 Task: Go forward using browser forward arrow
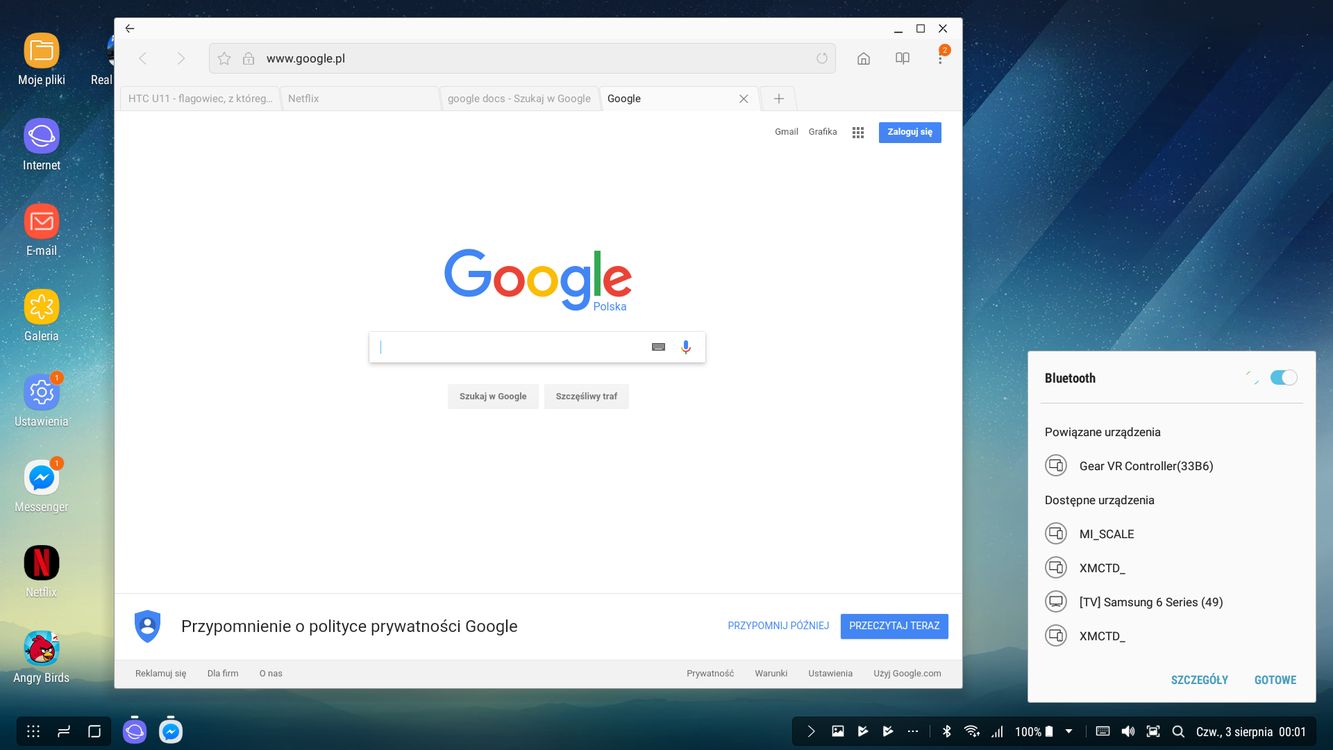181,59
